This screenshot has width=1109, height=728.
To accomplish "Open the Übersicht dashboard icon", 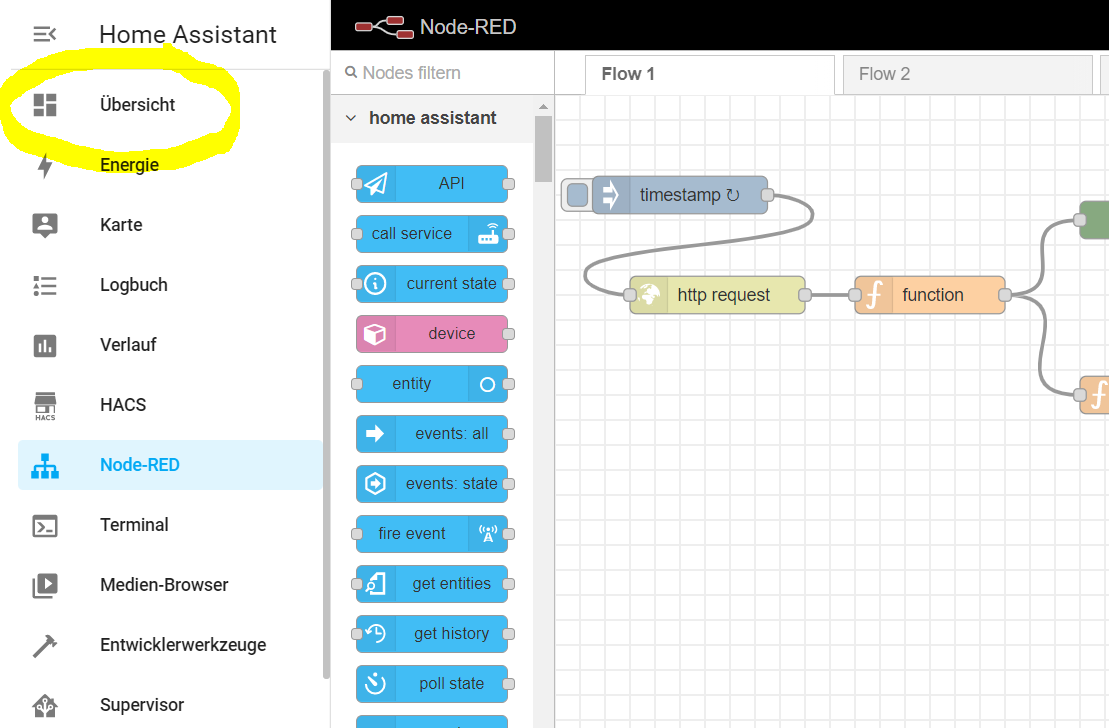I will [45, 105].
